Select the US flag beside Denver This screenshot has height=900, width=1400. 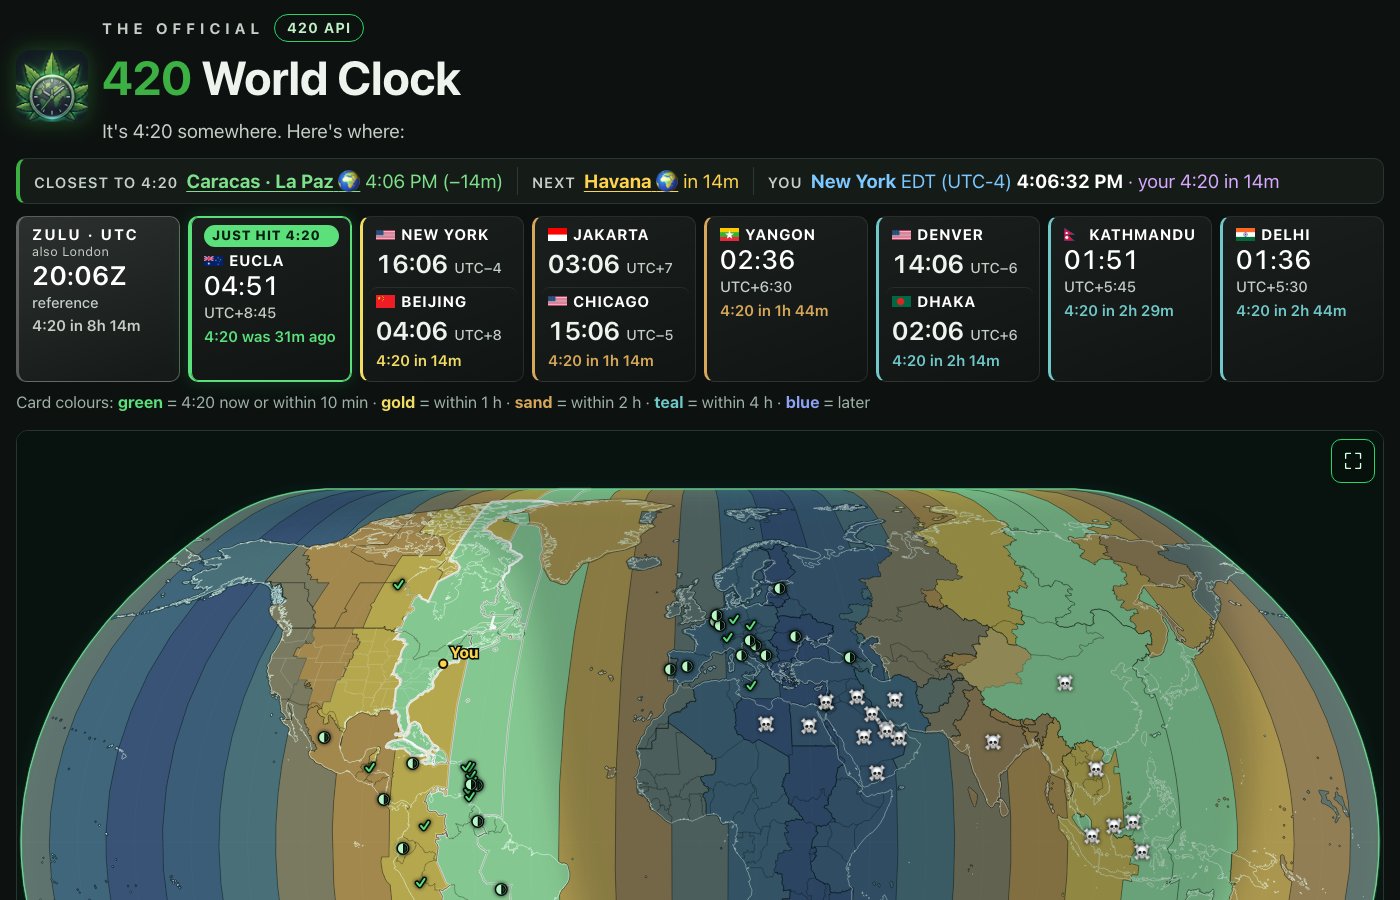click(x=901, y=235)
